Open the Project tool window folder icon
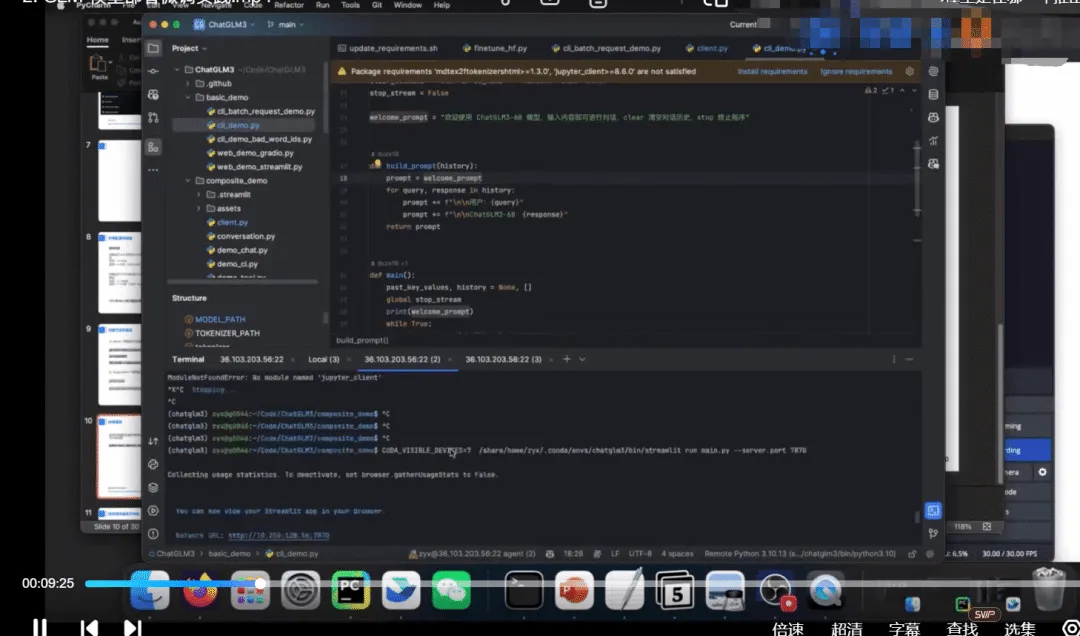The width and height of the screenshot is (1080, 636). (x=153, y=48)
